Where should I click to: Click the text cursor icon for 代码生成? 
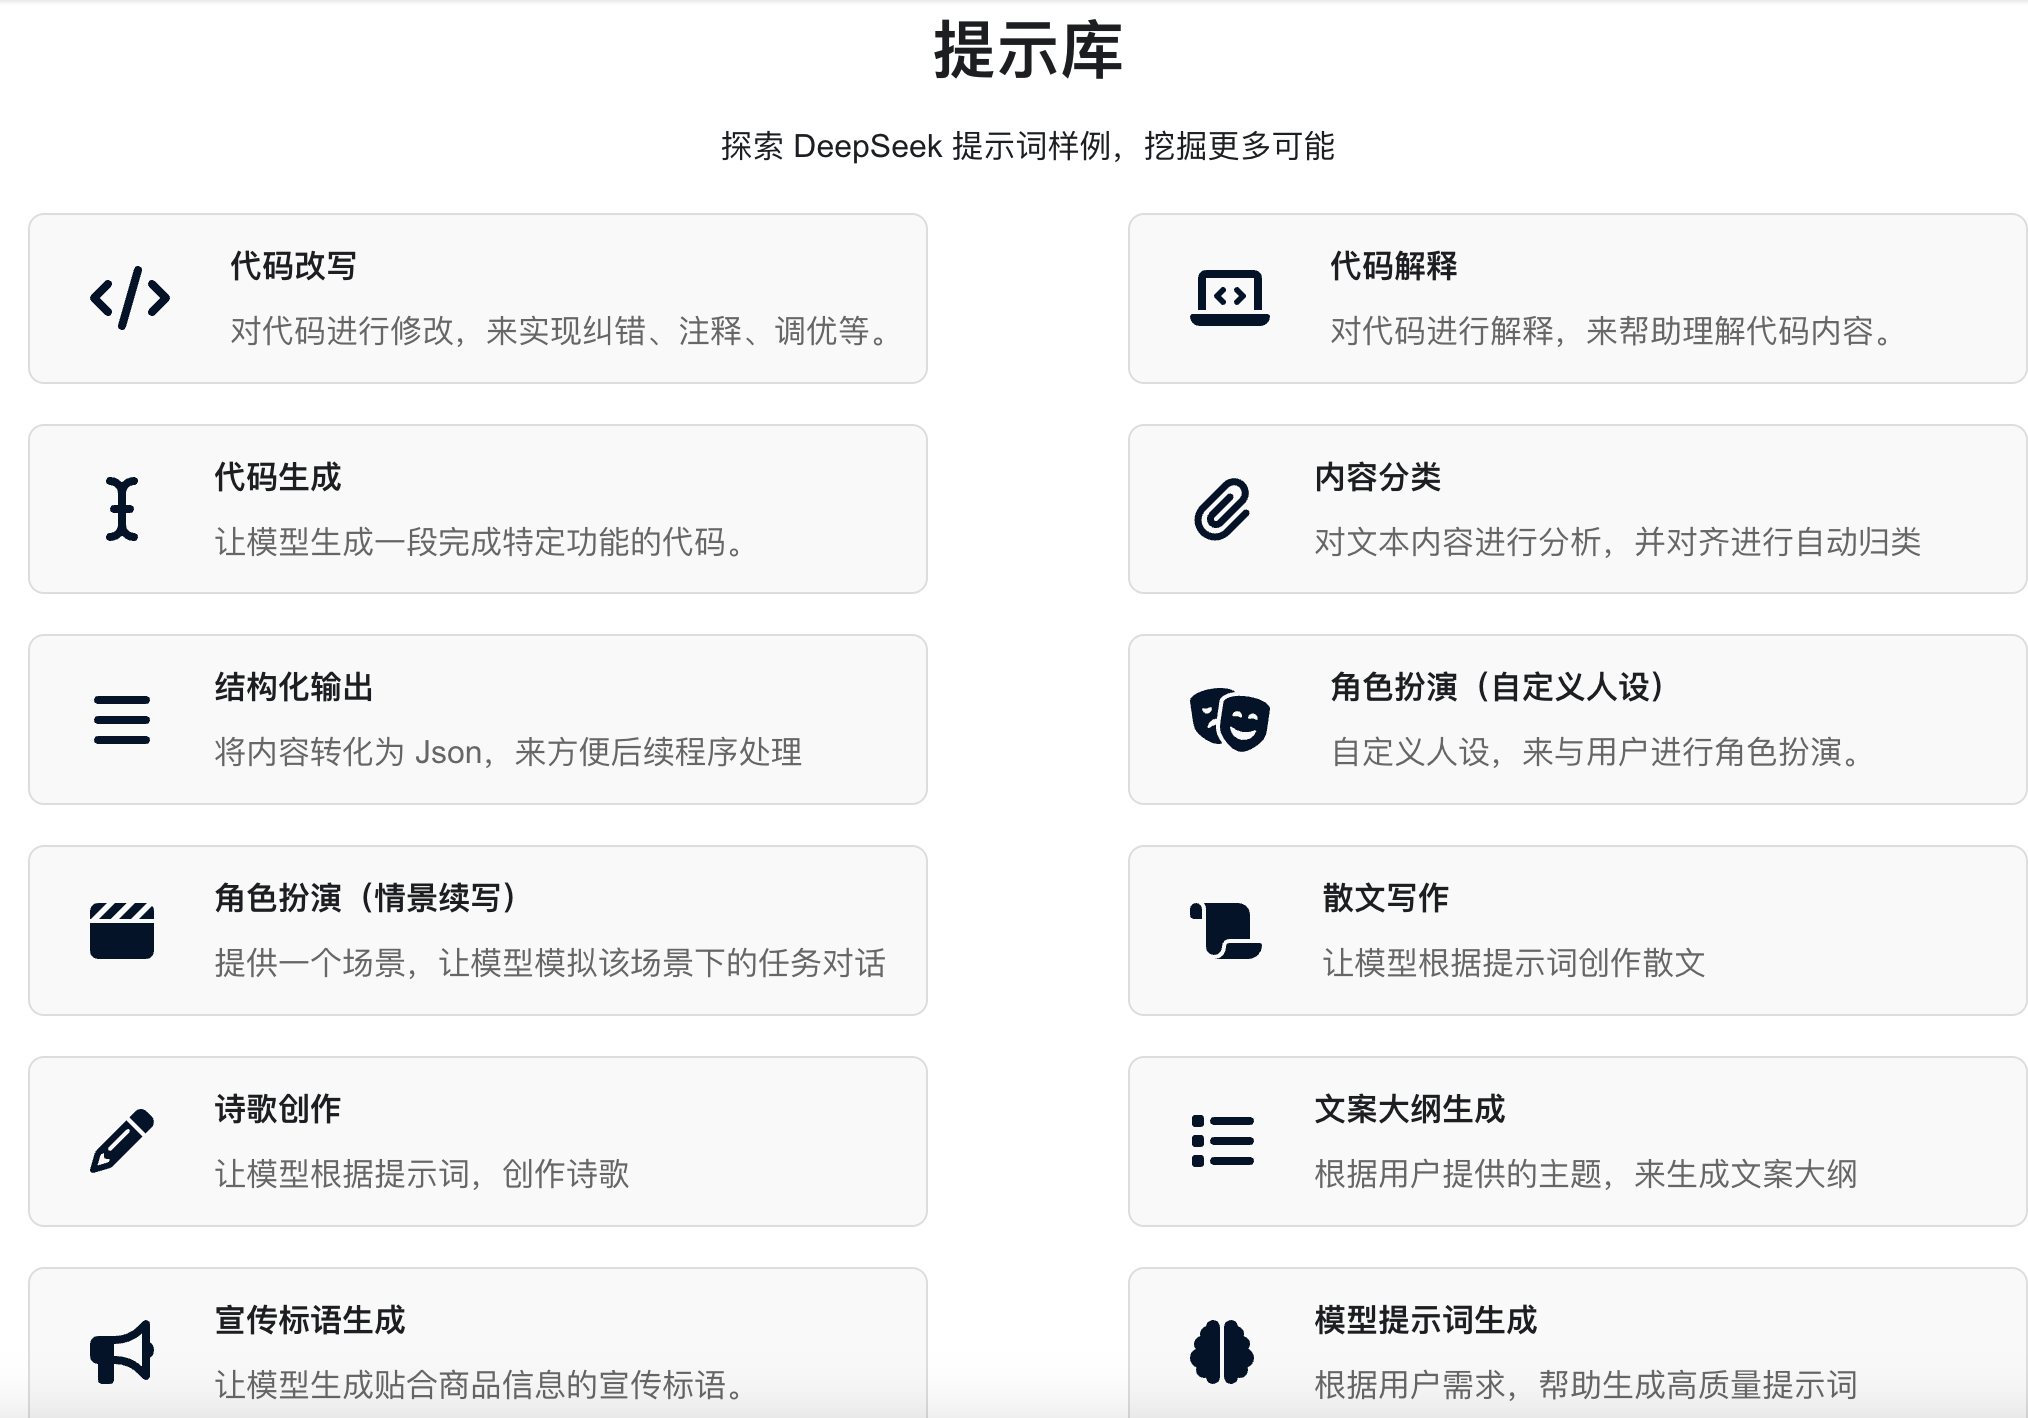point(122,509)
